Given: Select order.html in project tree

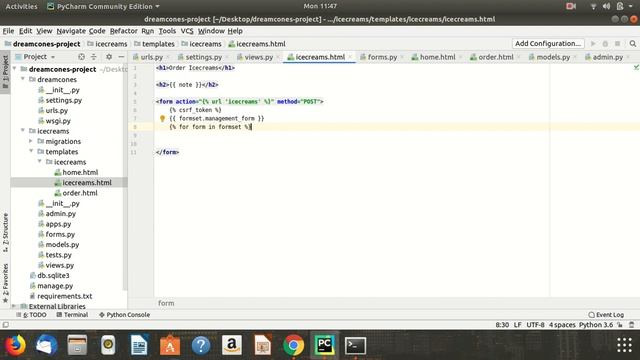Looking at the screenshot, I should click(x=80, y=193).
